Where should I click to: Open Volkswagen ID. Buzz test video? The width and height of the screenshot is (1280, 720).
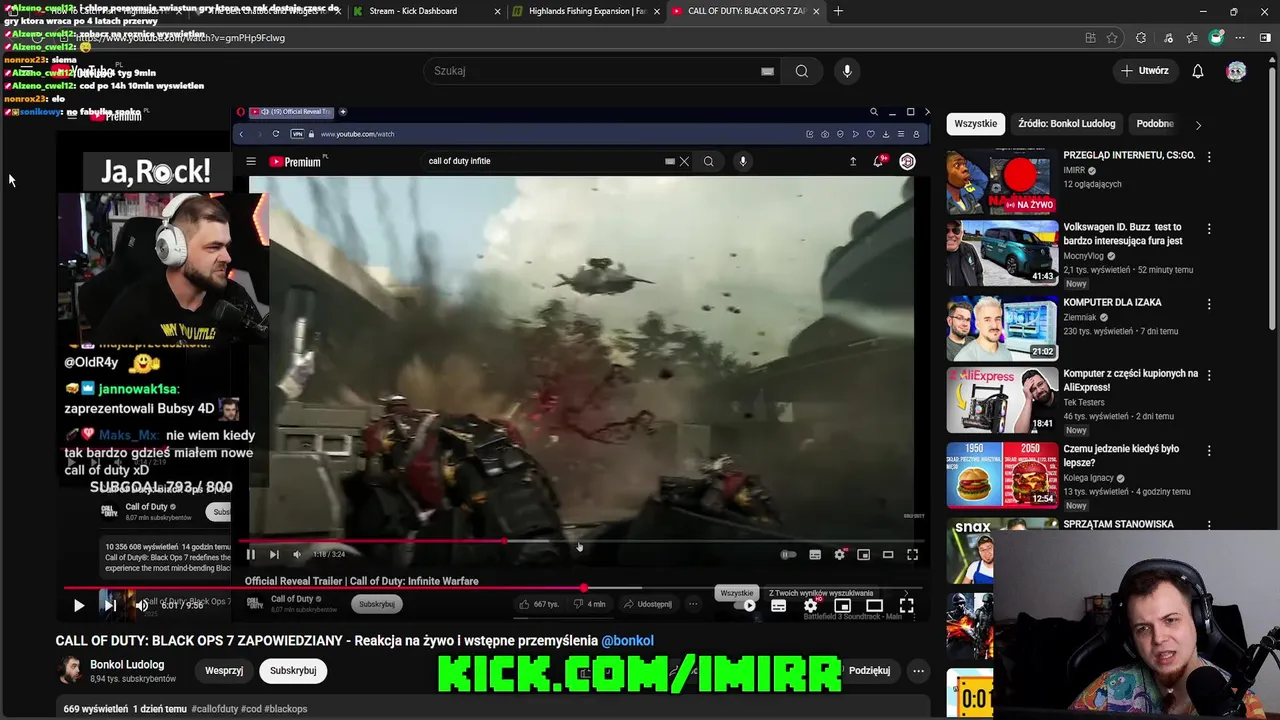1002,253
